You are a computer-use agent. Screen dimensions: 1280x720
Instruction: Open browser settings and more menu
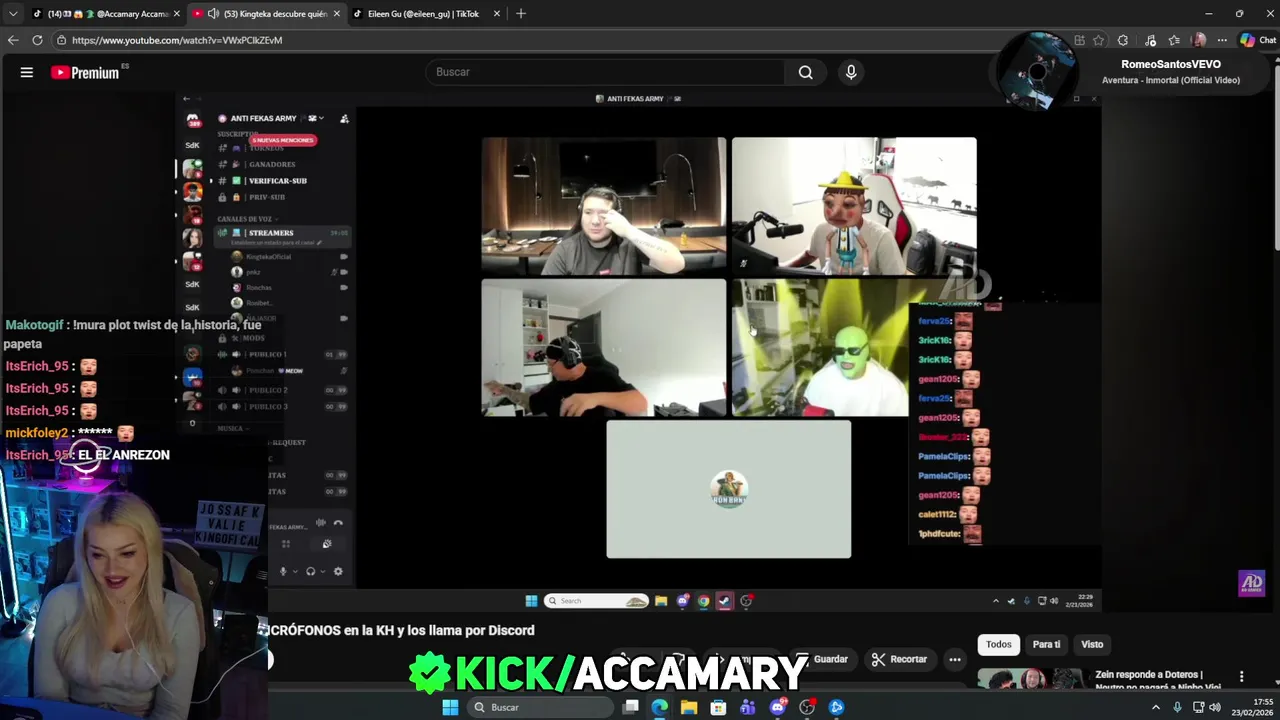pyautogui.click(x=1222, y=40)
